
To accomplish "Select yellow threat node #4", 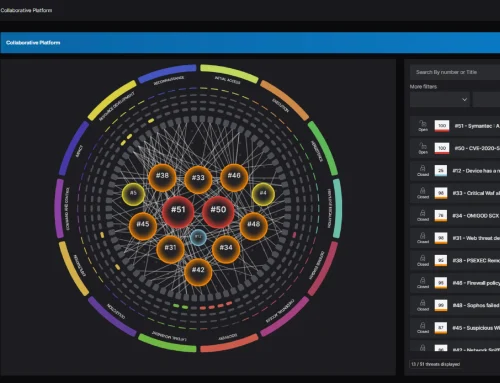I will click(x=263, y=194).
